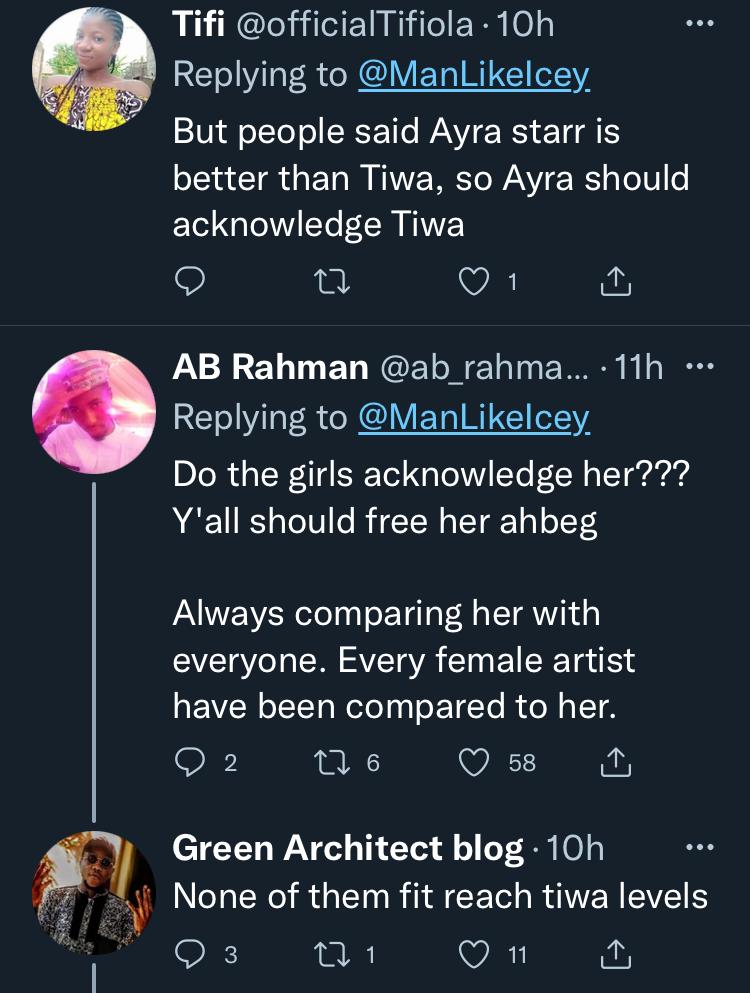Screen dimensions: 750x993
Task: Share Green Architect blog's tweet
Action: pyautogui.click(x=616, y=954)
